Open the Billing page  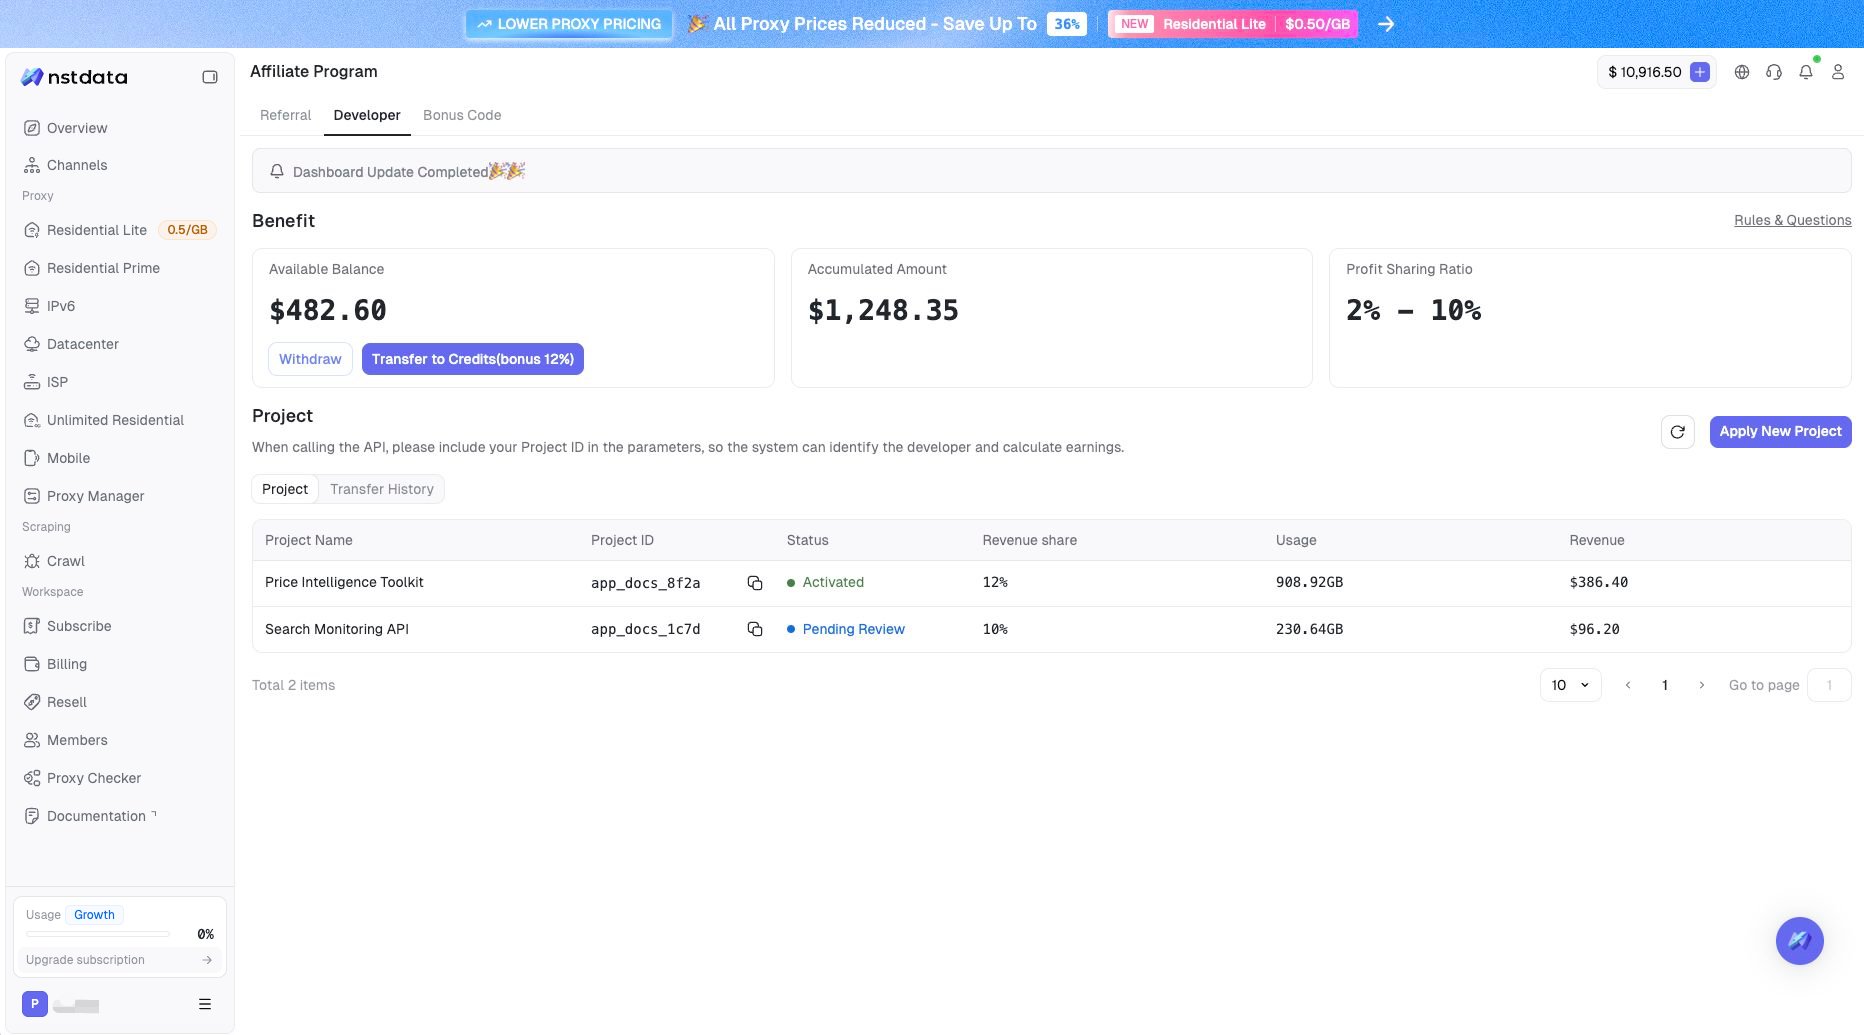click(x=56, y=664)
